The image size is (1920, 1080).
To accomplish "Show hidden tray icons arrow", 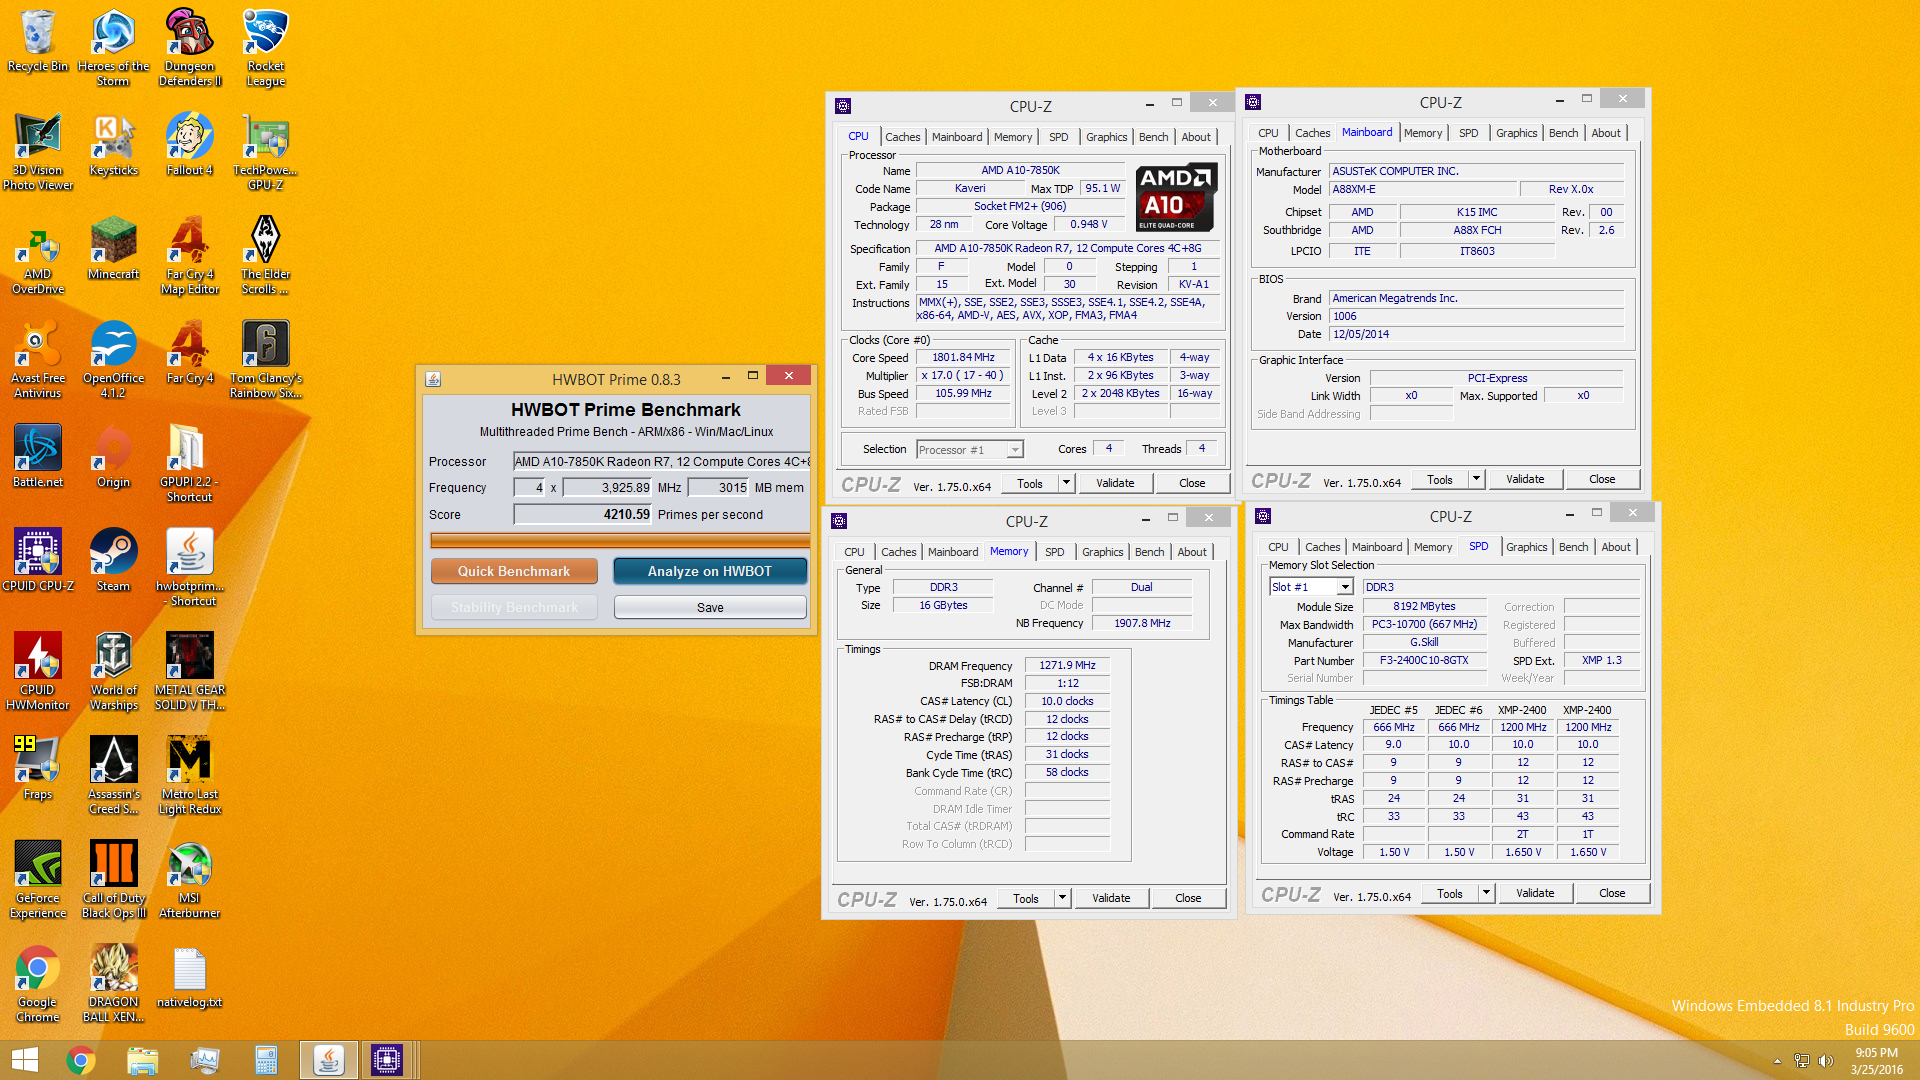I will click(x=1777, y=1061).
